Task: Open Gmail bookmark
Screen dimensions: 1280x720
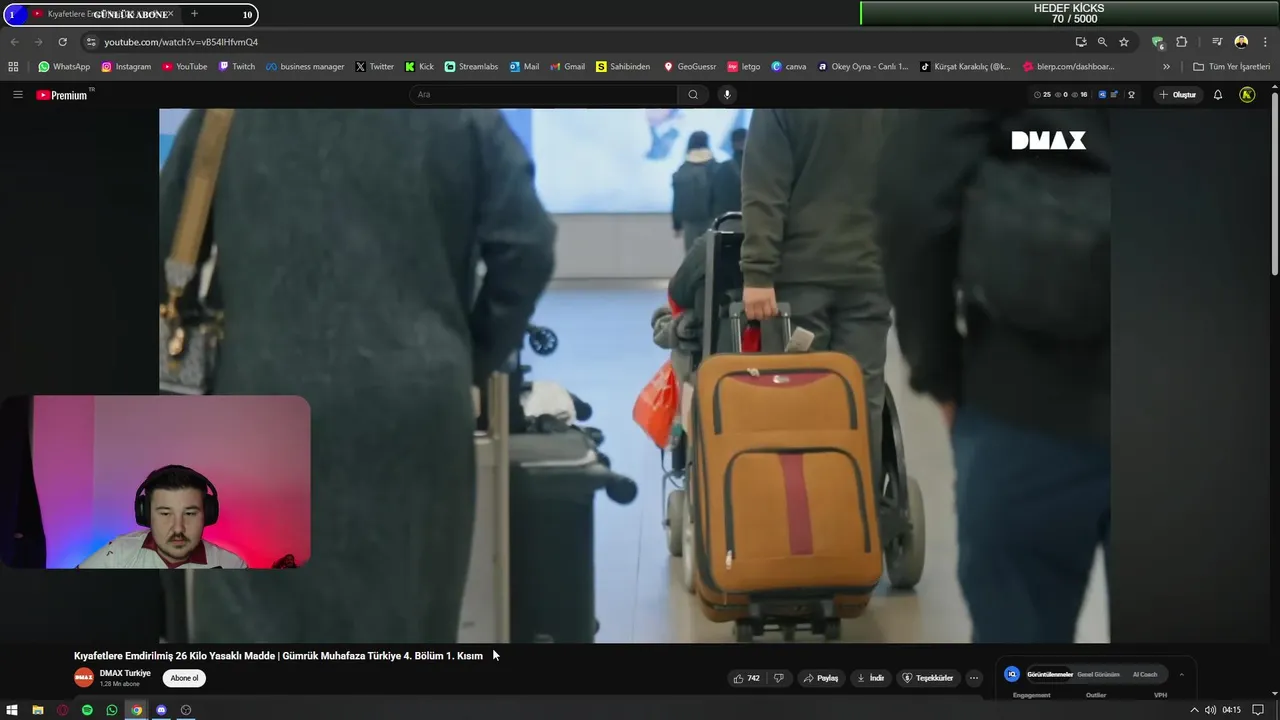Action: pyautogui.click(x=568, y=67)
